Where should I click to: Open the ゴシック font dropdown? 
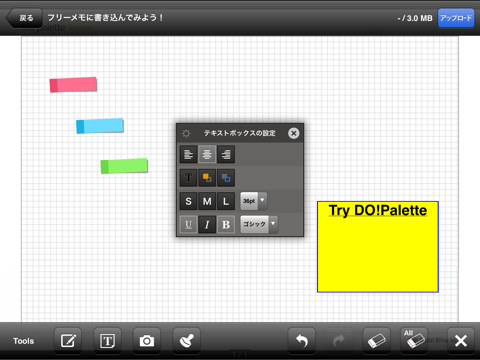[x=259, y=224]
